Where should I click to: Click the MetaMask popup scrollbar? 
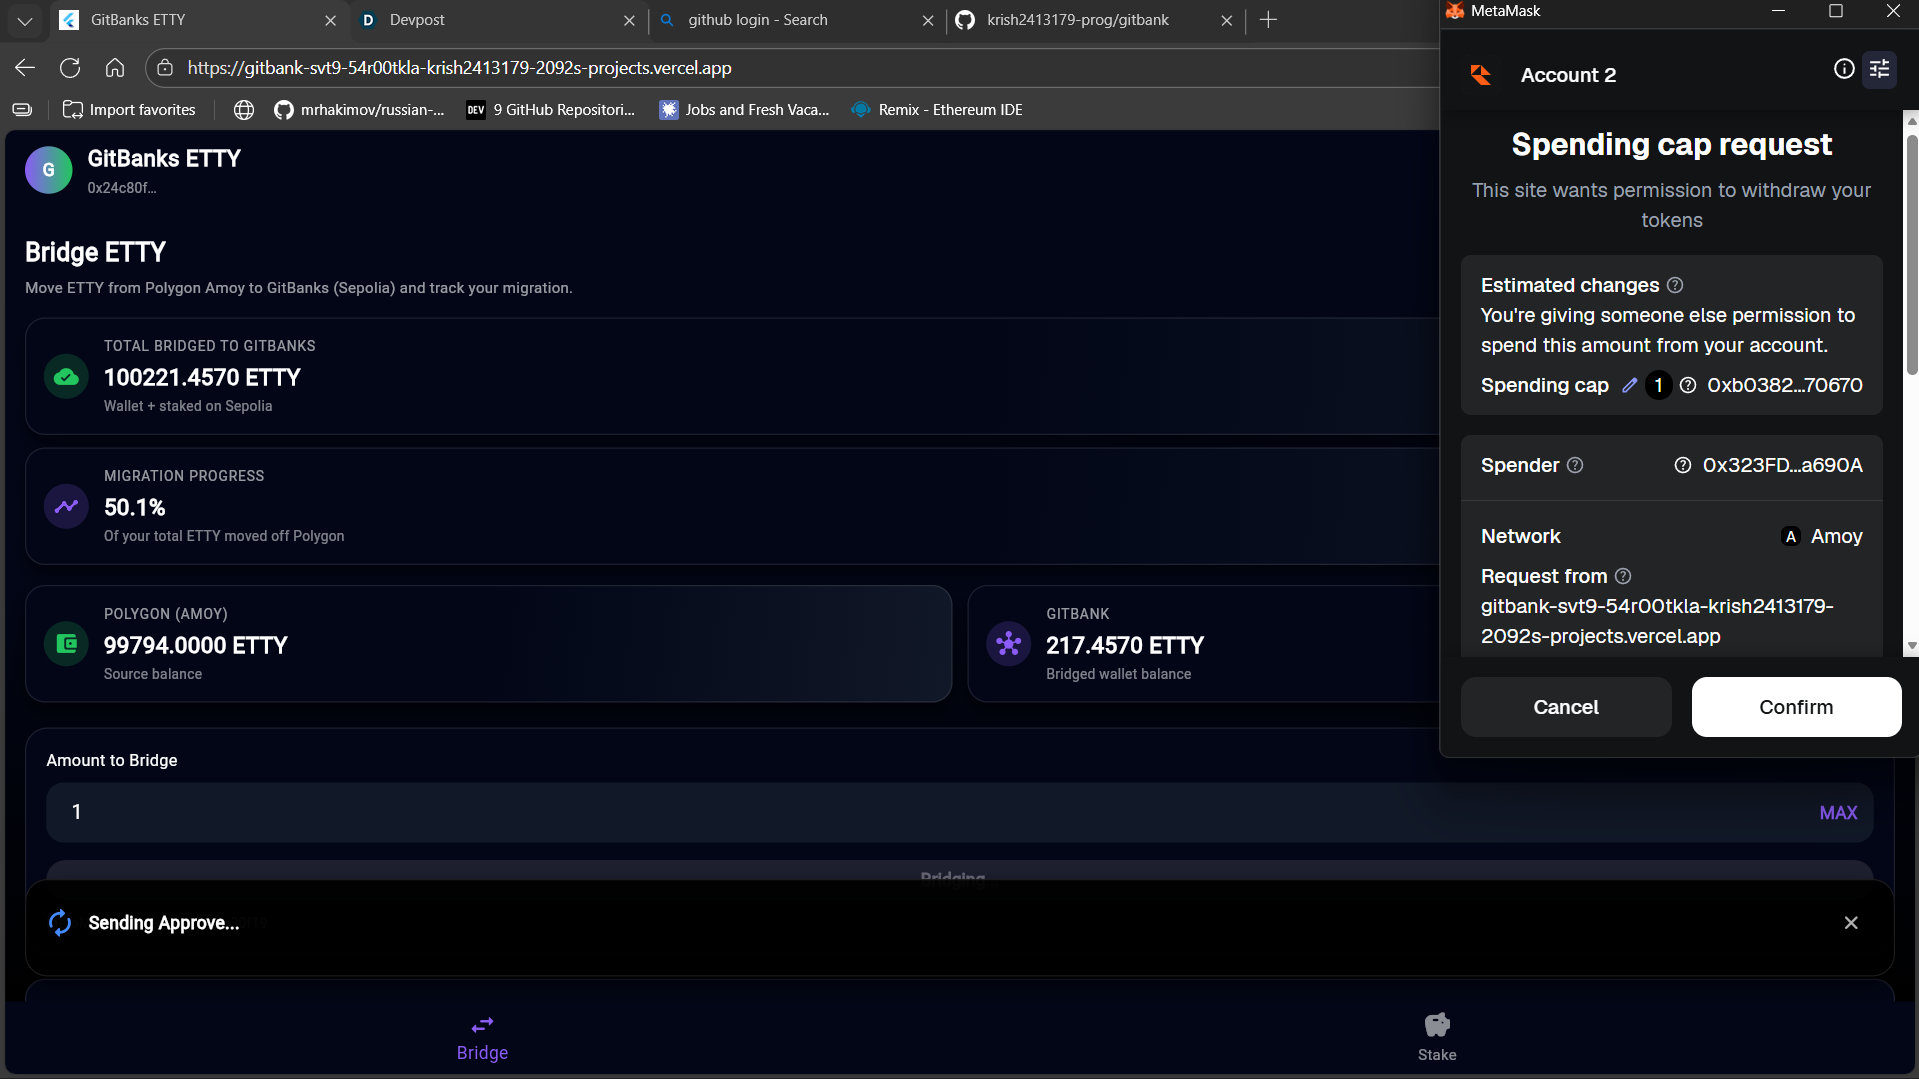pyautogui.click(x=1911, y=254)
